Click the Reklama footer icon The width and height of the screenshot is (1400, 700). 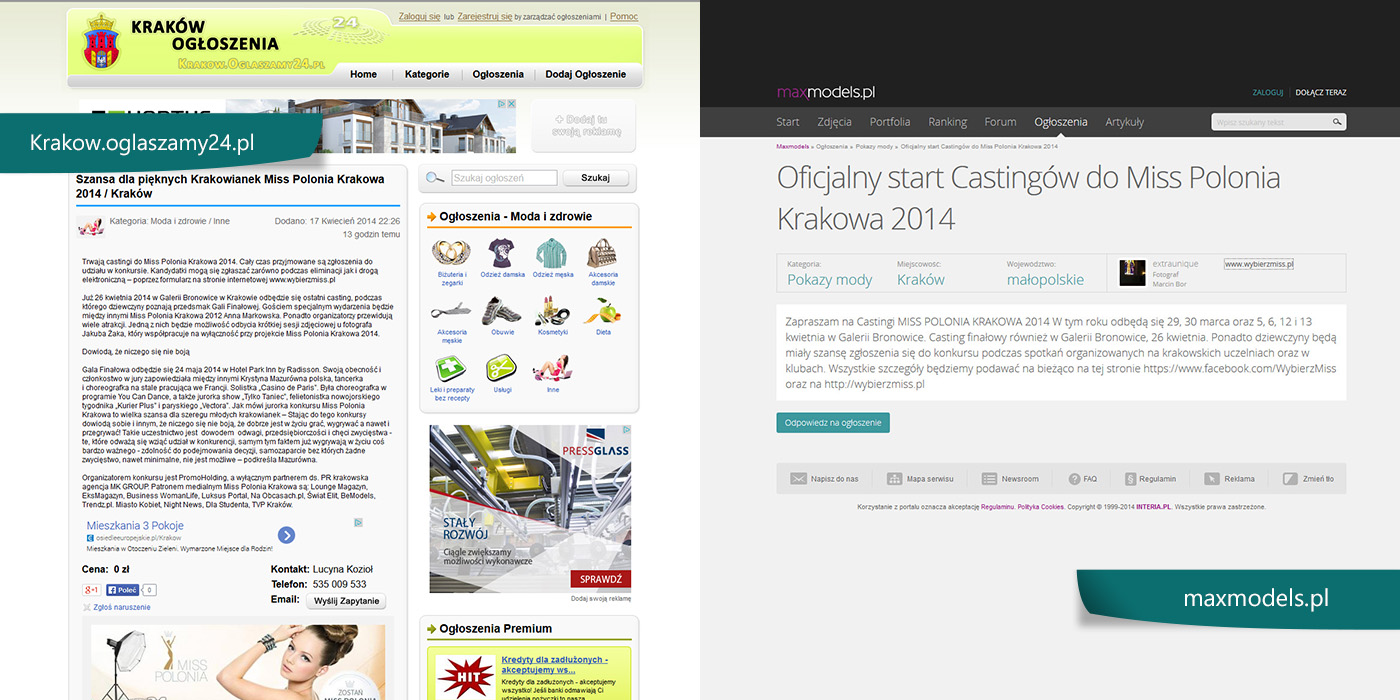(1212, 479)
